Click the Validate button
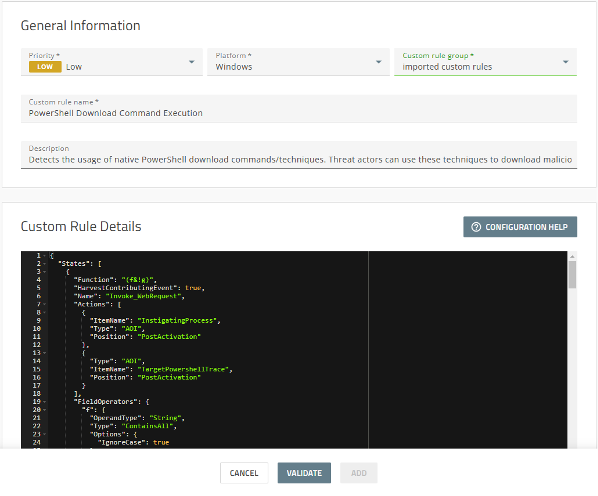598x496 pixels. click(304, 473)
